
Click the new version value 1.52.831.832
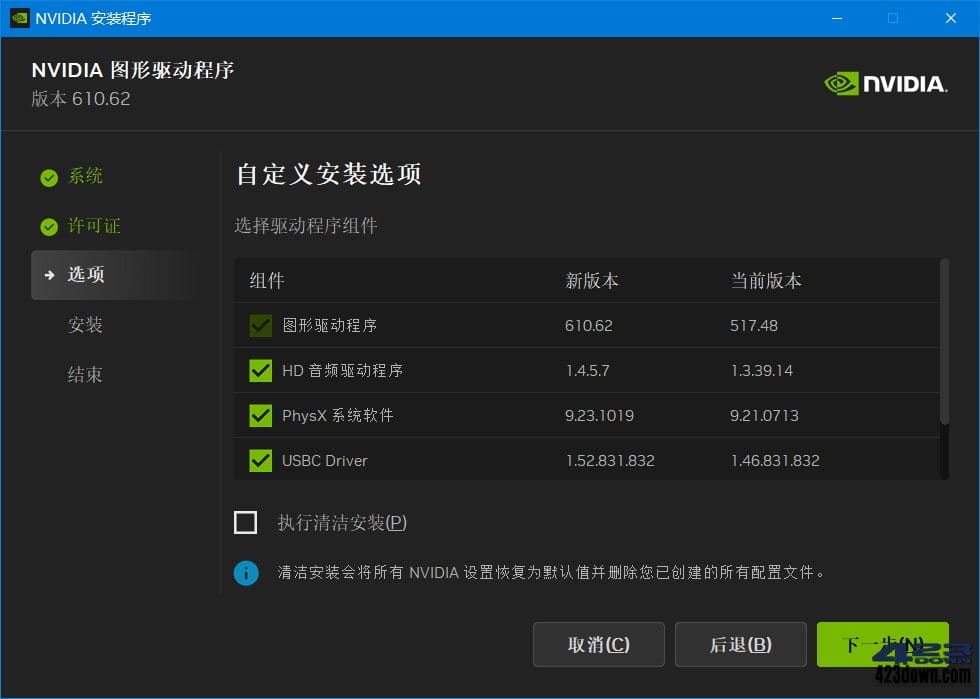tap(610, 461)
